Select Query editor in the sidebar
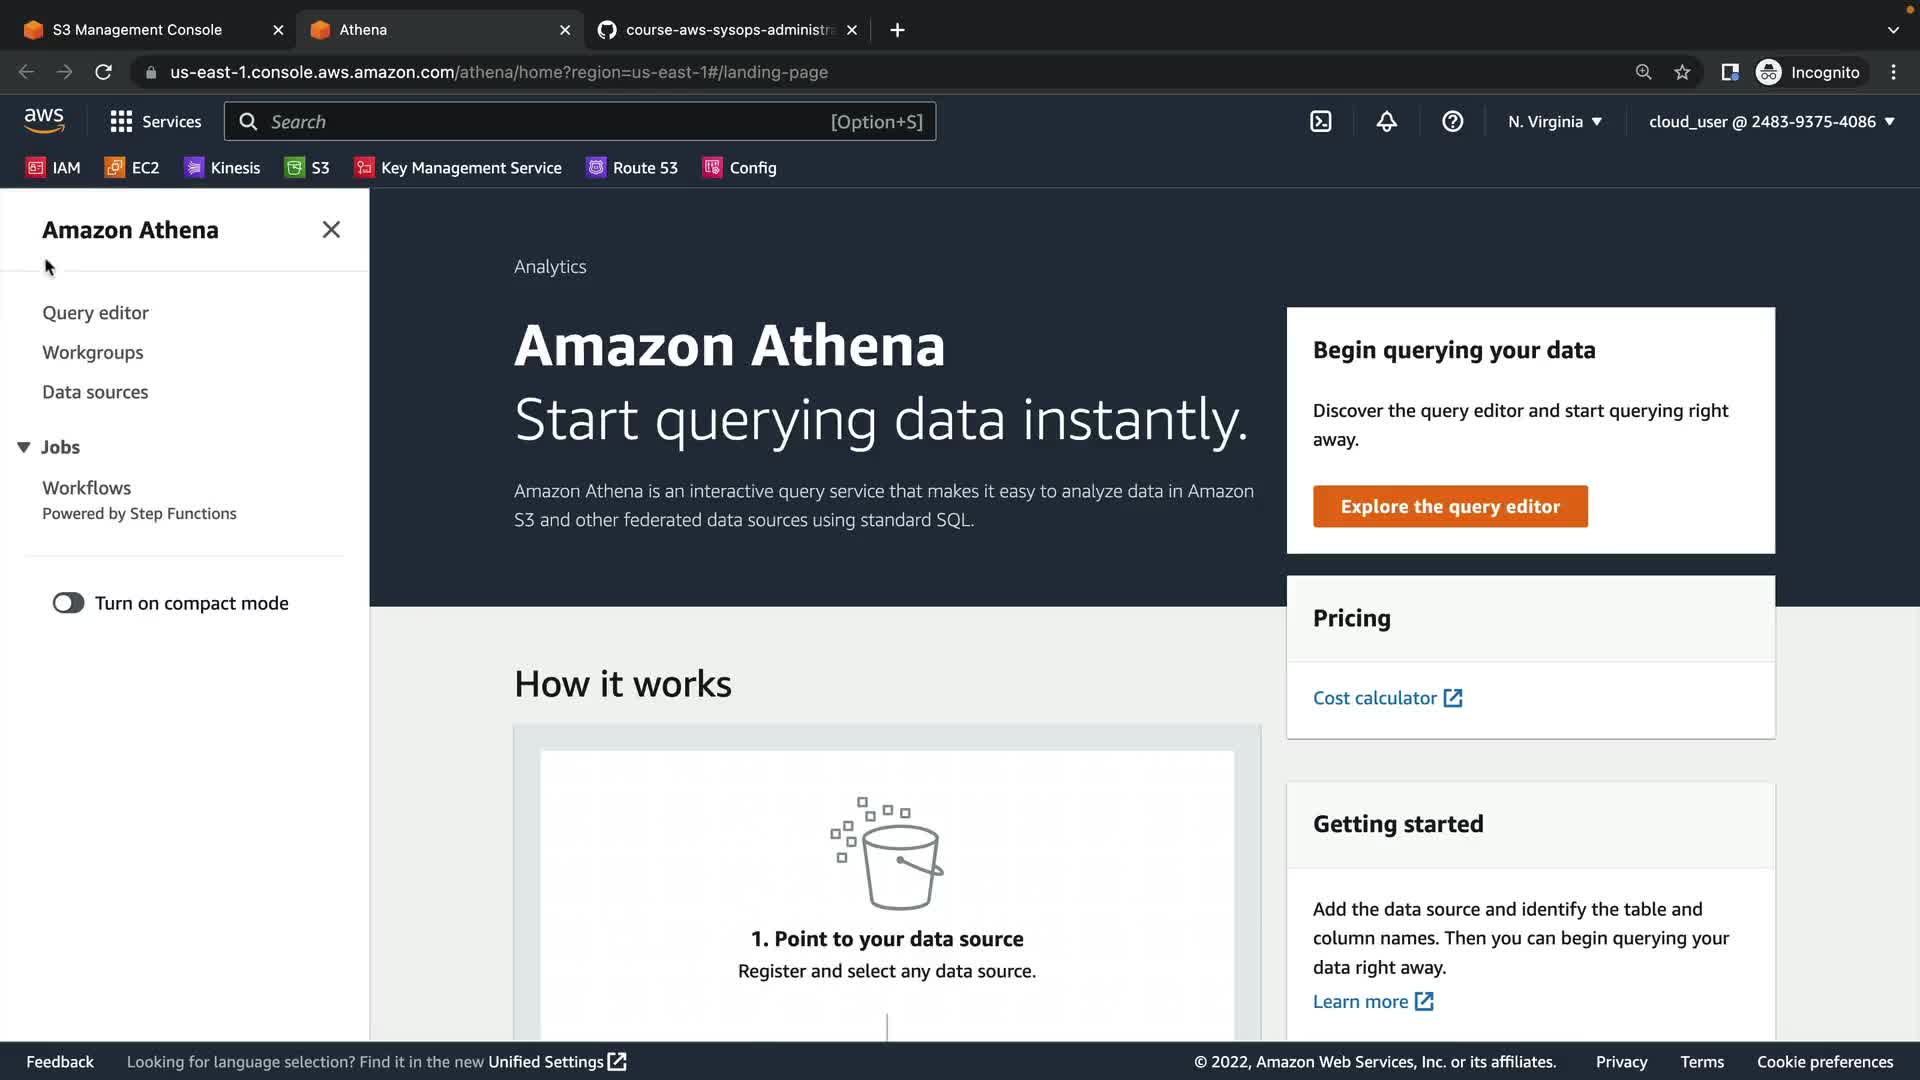 (x=95, y=313)
